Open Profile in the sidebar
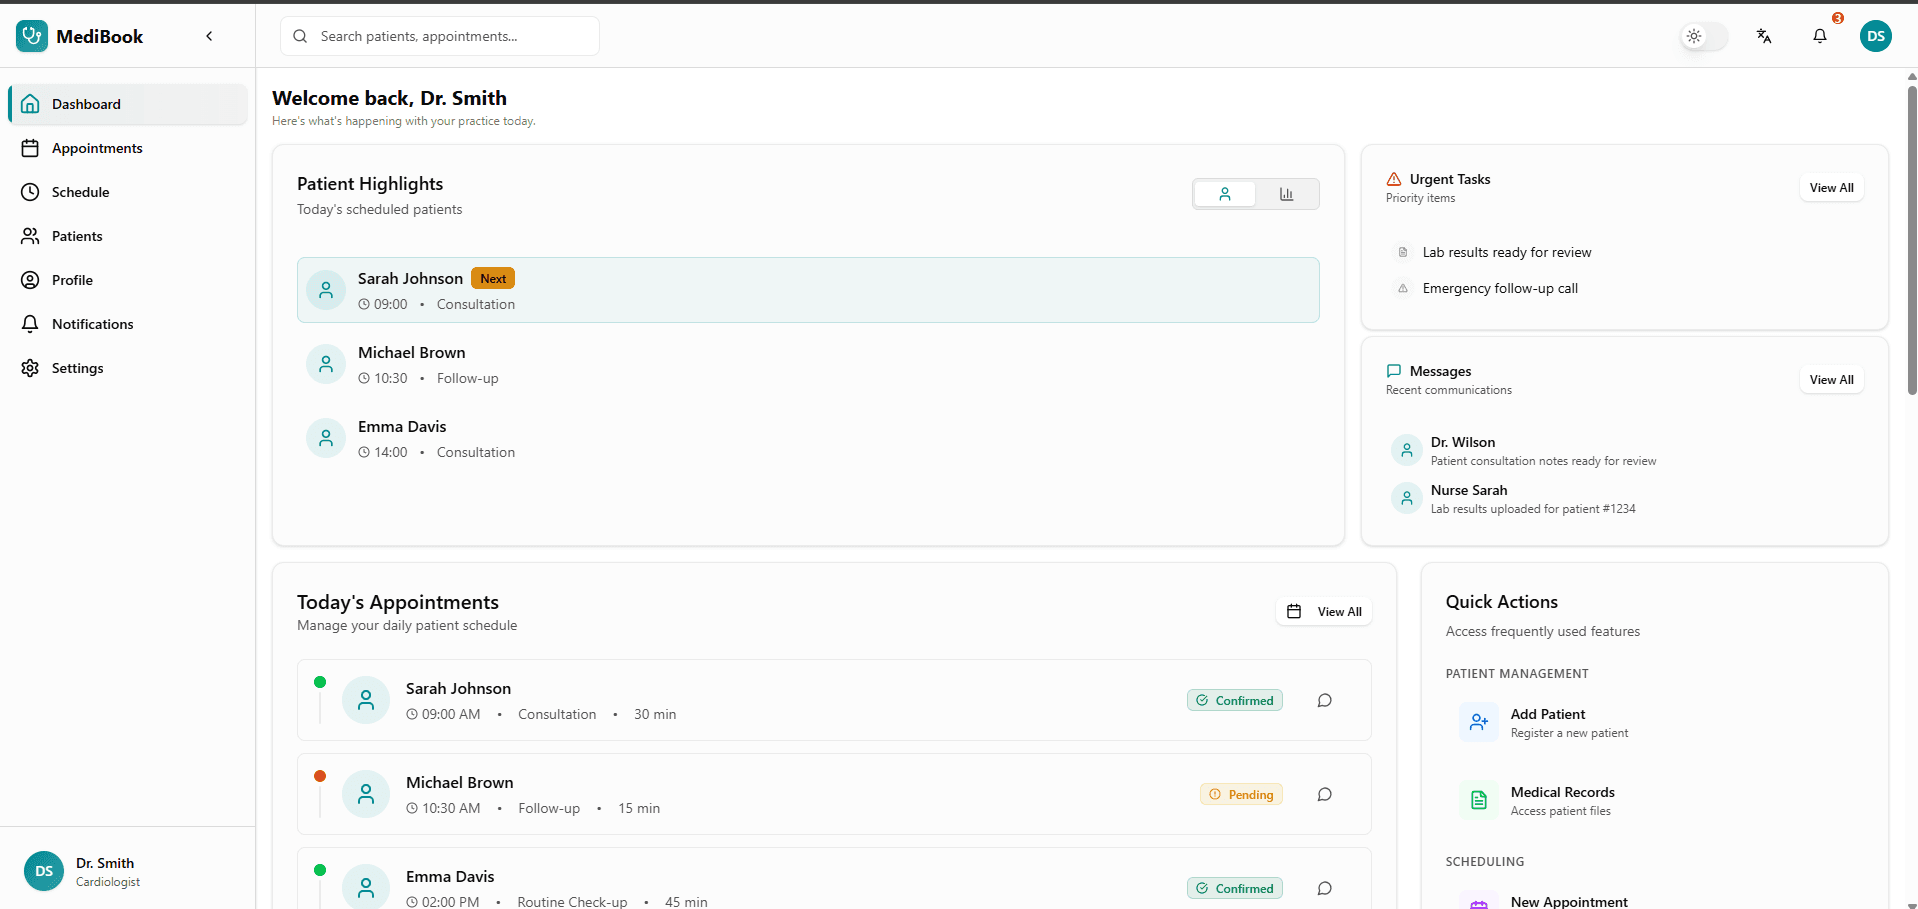Image resolution: width=1918 pixels, height=909 pixels. pos(128,280)
